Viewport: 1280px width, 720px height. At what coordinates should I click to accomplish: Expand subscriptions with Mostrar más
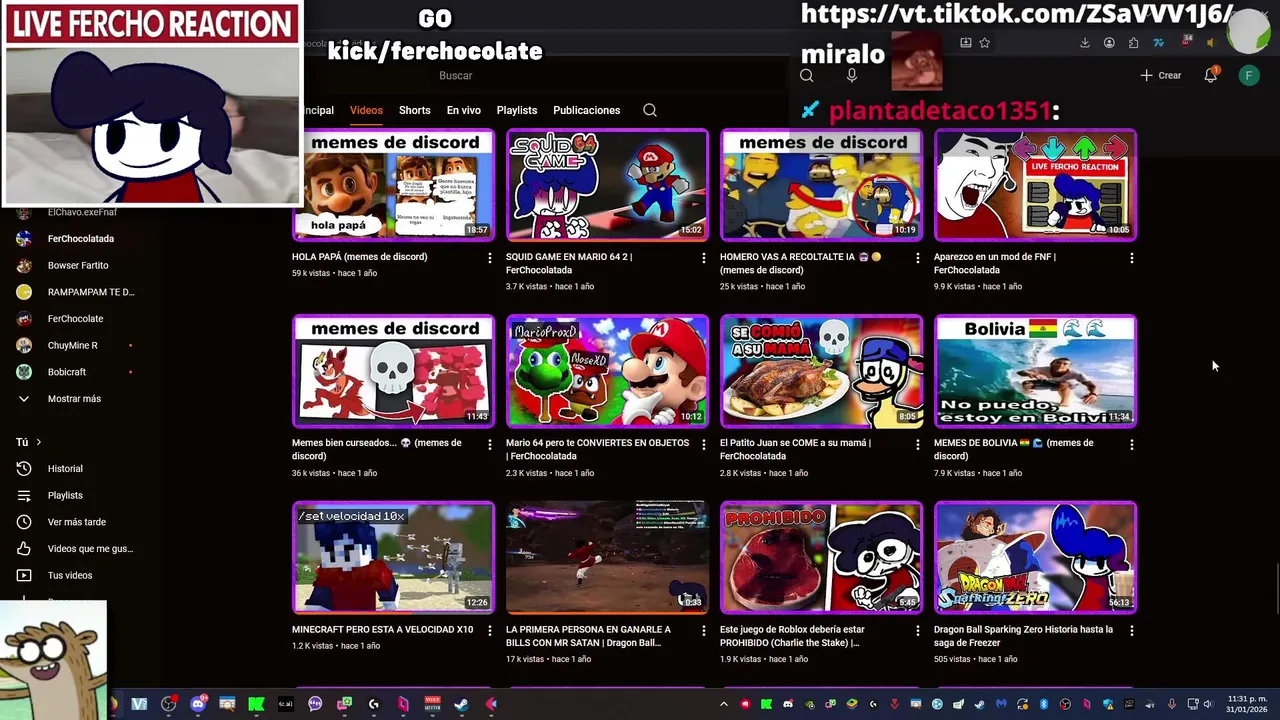pyautogui.click(x=74, y=399)
